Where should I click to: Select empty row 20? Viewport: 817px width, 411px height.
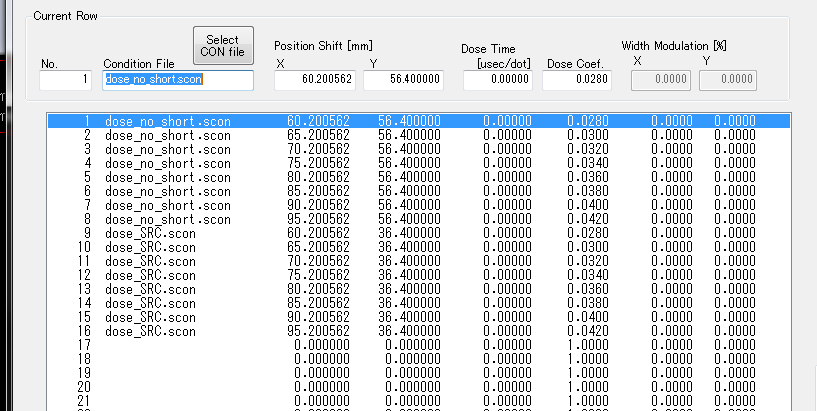click(419, 387)
